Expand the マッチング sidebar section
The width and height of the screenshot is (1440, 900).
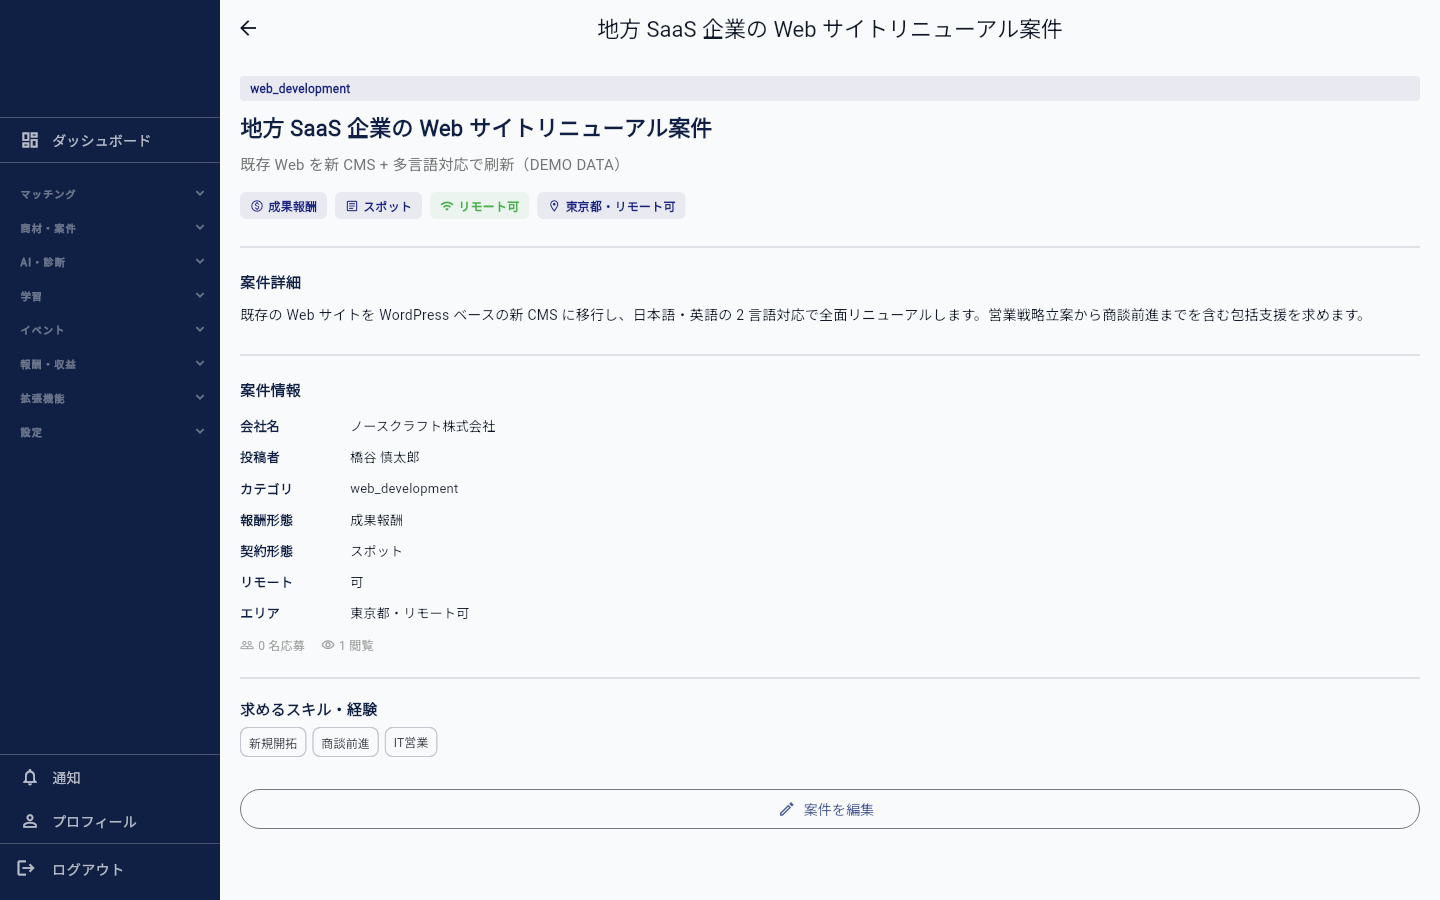coord(110,194)
